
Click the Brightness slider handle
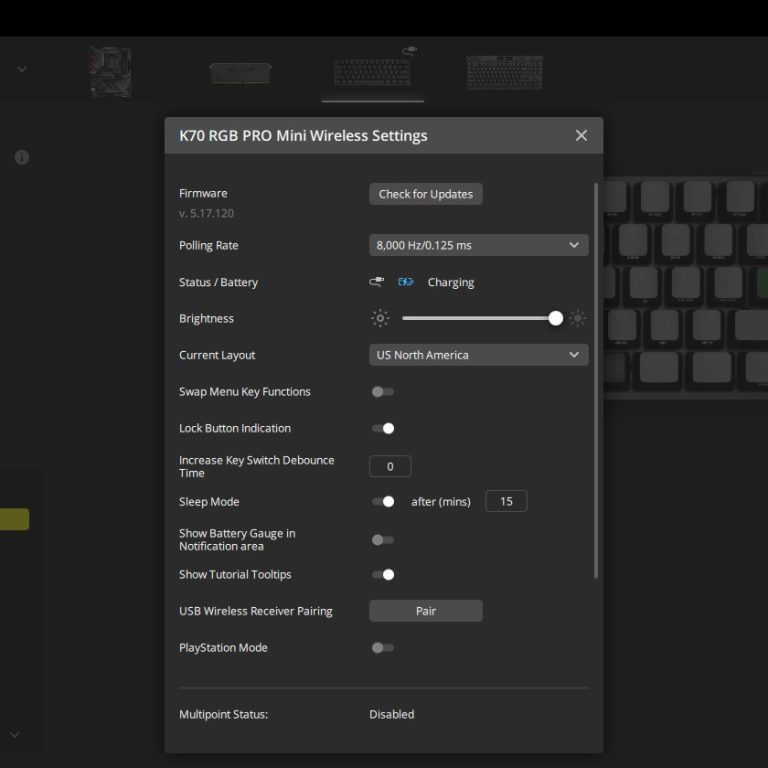pos(556,319)
